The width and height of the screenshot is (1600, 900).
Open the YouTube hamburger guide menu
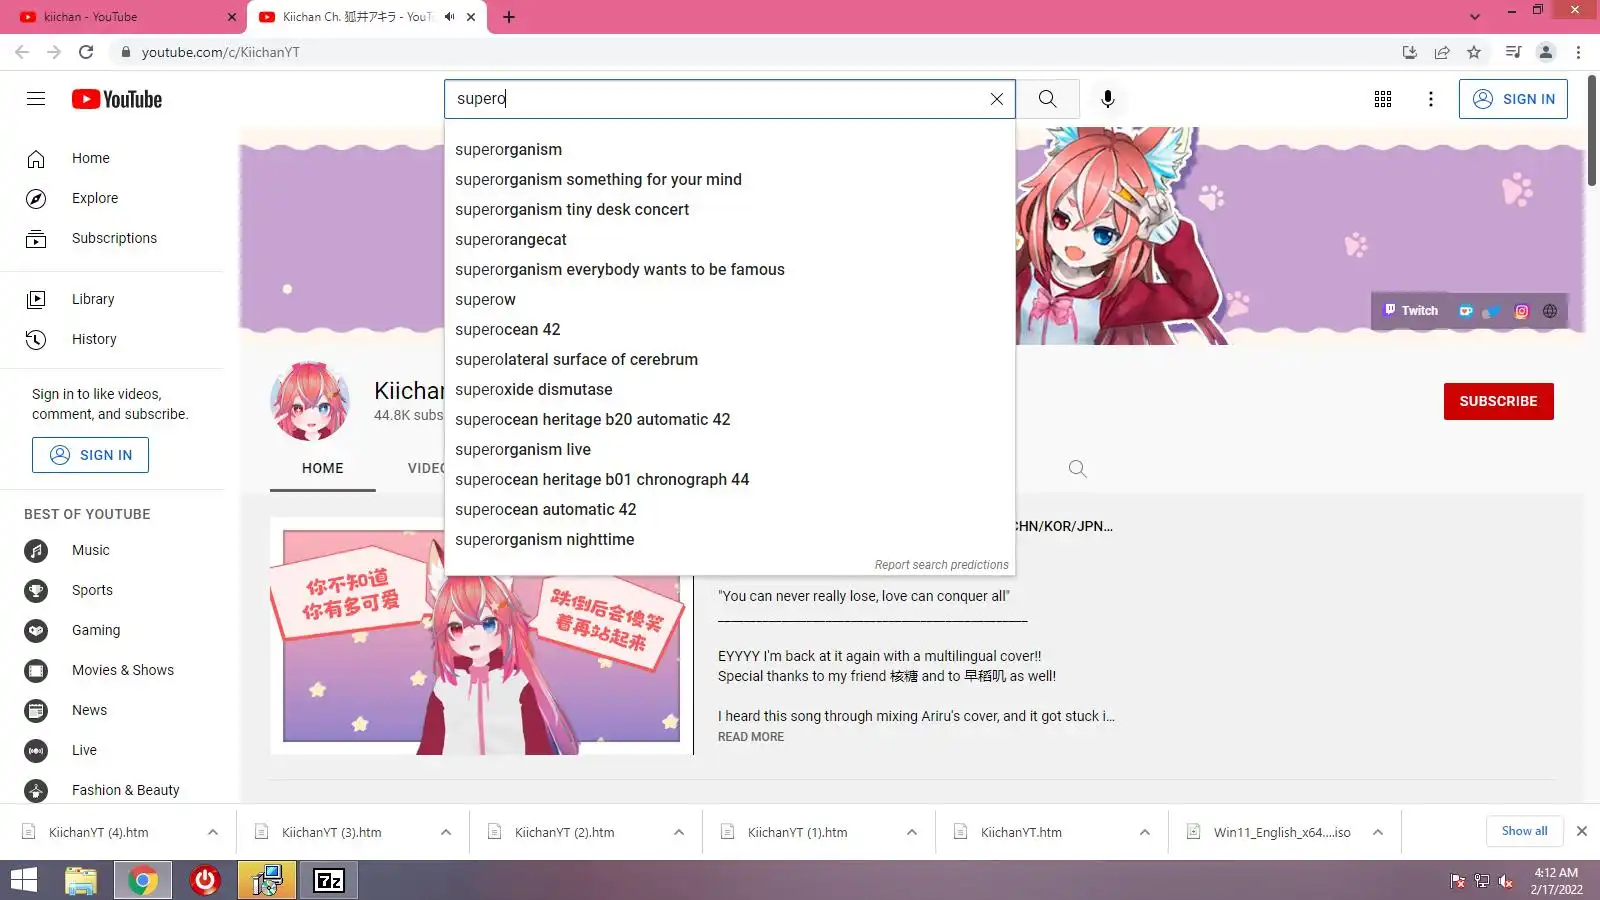pos(36,99)
